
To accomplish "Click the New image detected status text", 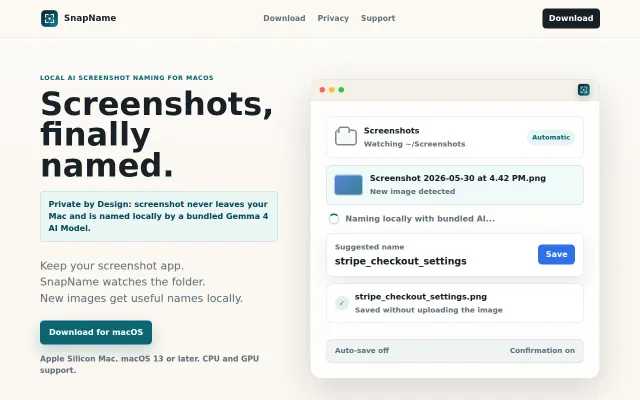I will tap(412, 191).
